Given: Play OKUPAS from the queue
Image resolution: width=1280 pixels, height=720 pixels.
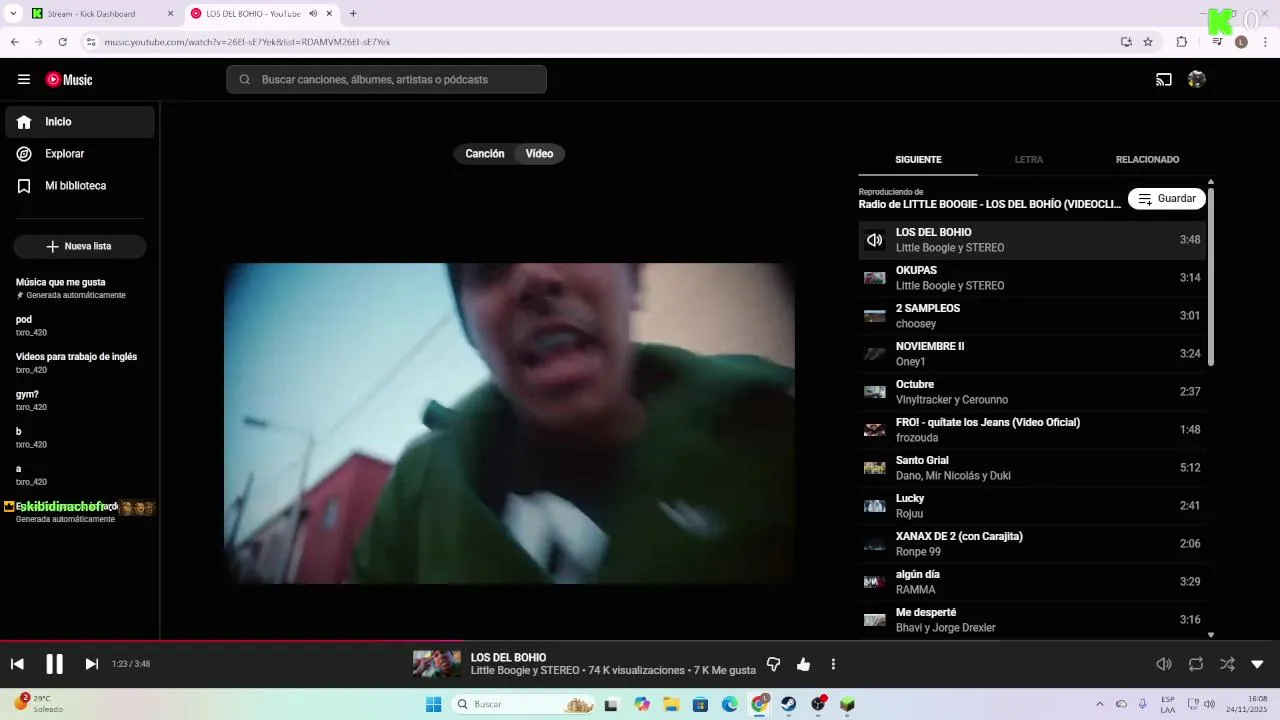Looking at the screenshot, I should tap(1032, 278).
